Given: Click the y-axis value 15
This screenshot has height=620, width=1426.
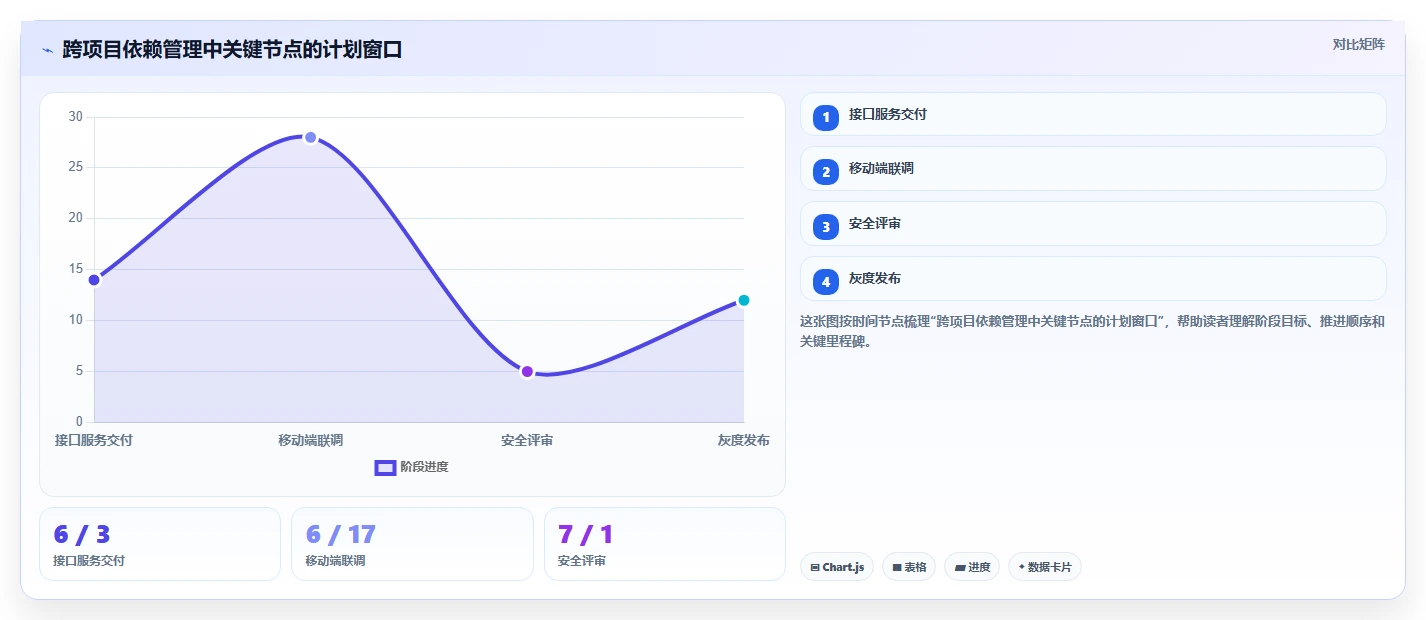Looking at the screenshot, I should pos(76,269).
